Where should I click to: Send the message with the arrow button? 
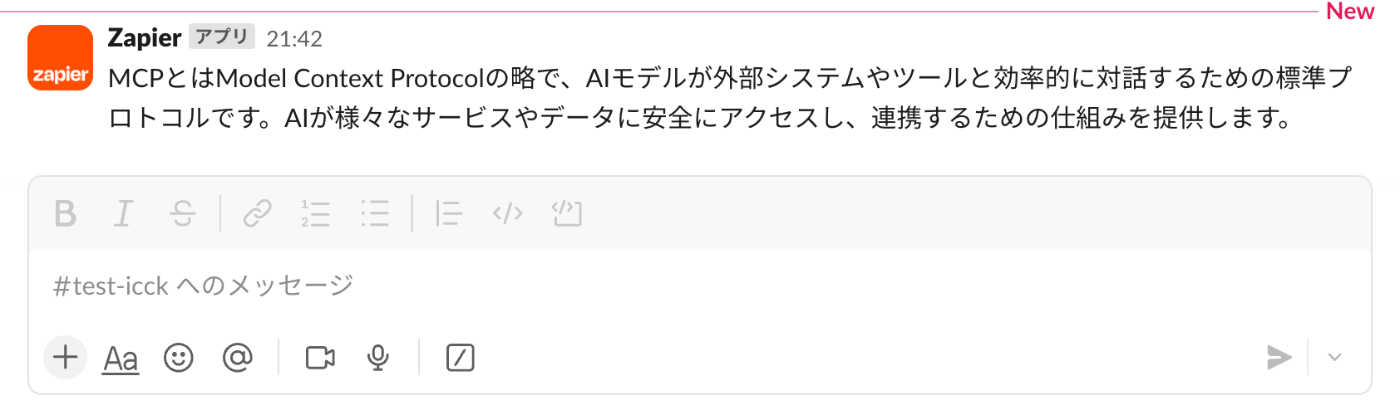pos(1279,357)
